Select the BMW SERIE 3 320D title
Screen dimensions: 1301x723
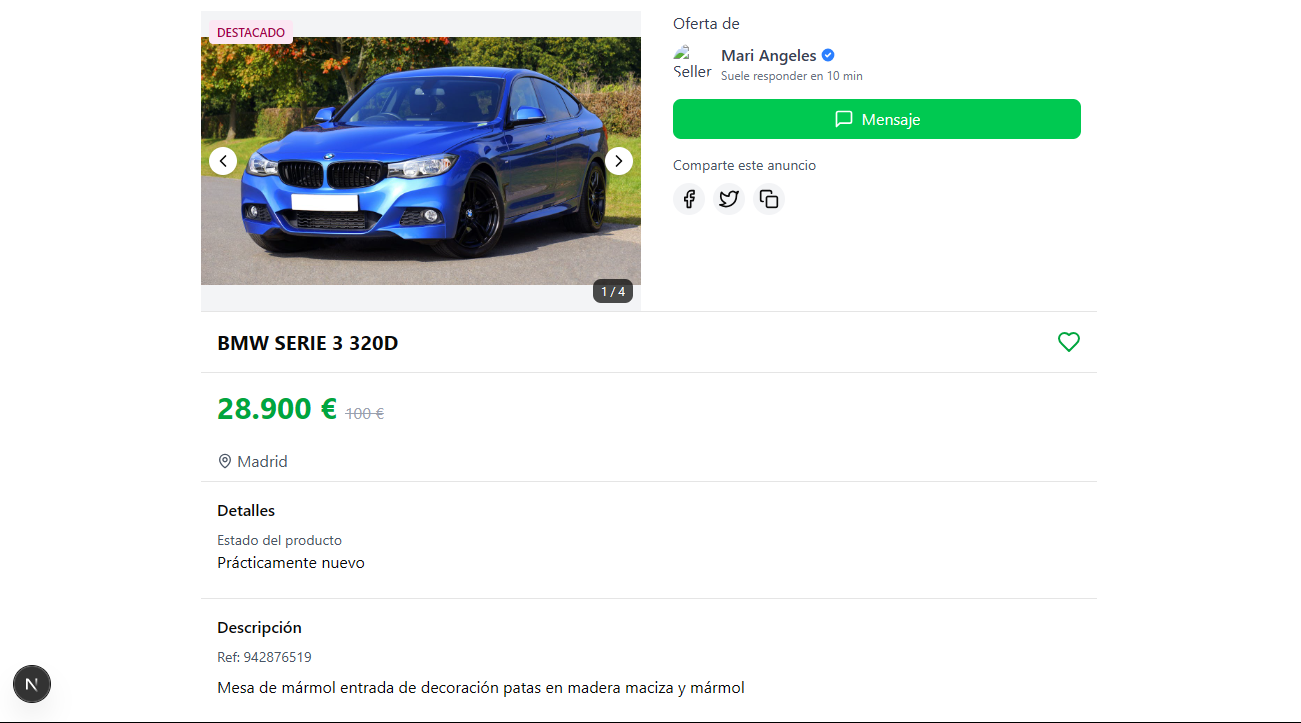[308, 343]
